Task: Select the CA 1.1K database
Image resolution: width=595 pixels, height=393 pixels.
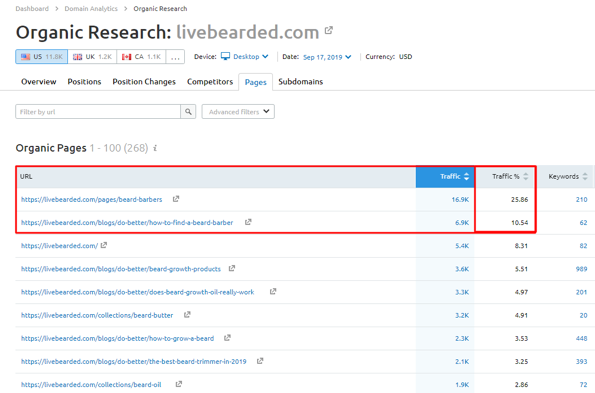Action: coord(141,57)
